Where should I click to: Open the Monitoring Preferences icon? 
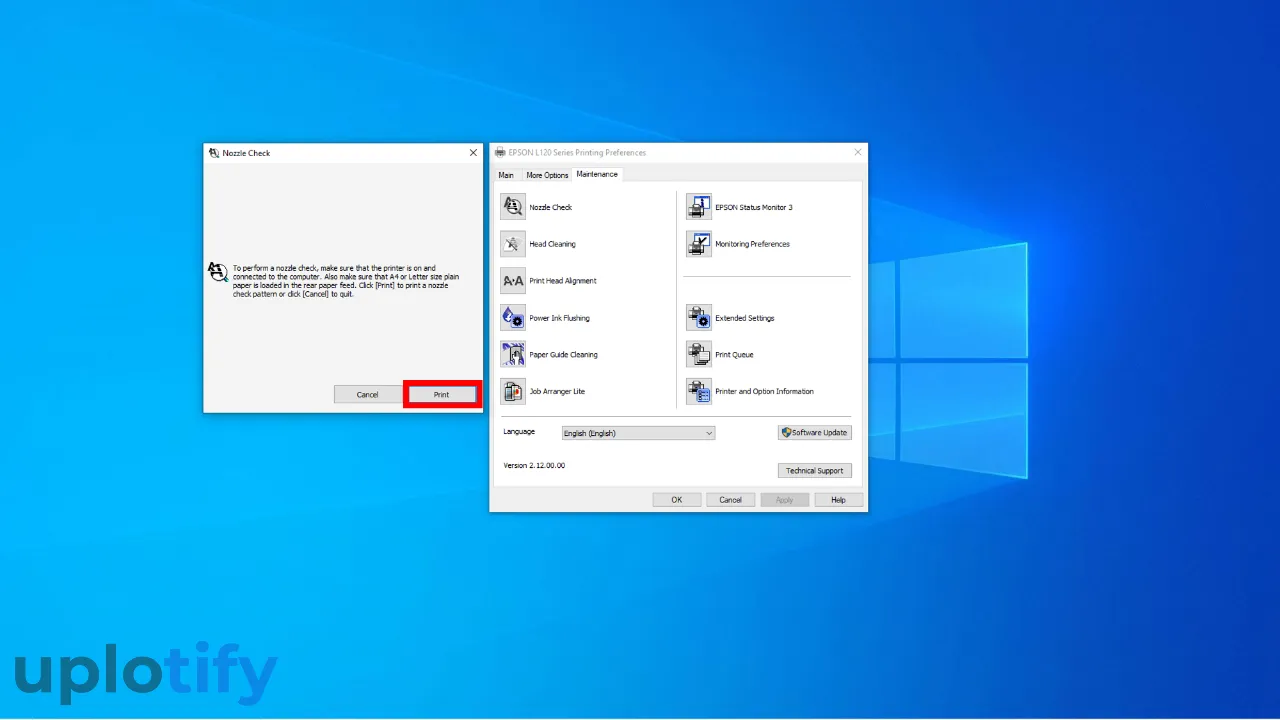coord(699,244)
